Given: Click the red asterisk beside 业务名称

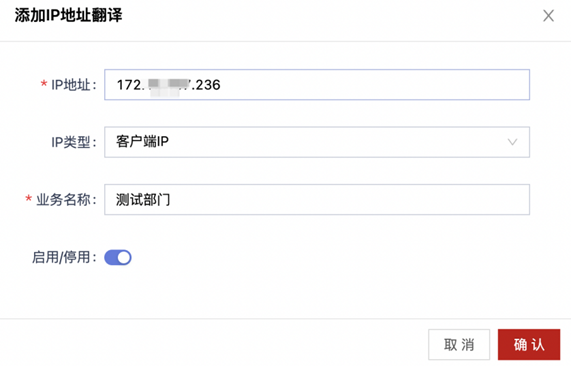Looking at the screenshot, I should (28, 199).
